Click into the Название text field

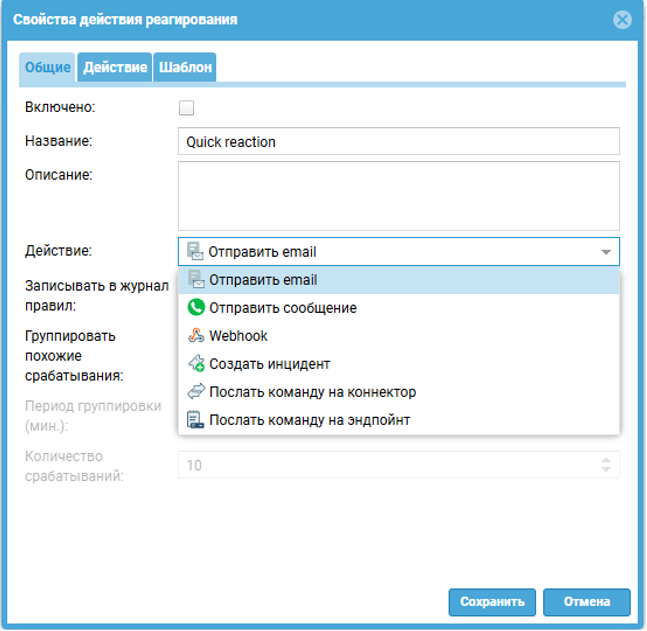click(x=398, y=142)
